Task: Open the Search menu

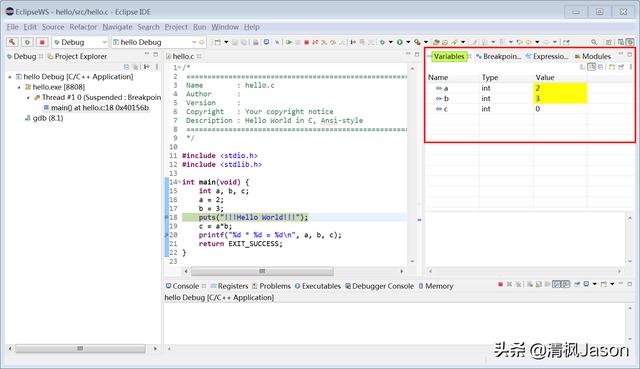Action: point(148,27)
